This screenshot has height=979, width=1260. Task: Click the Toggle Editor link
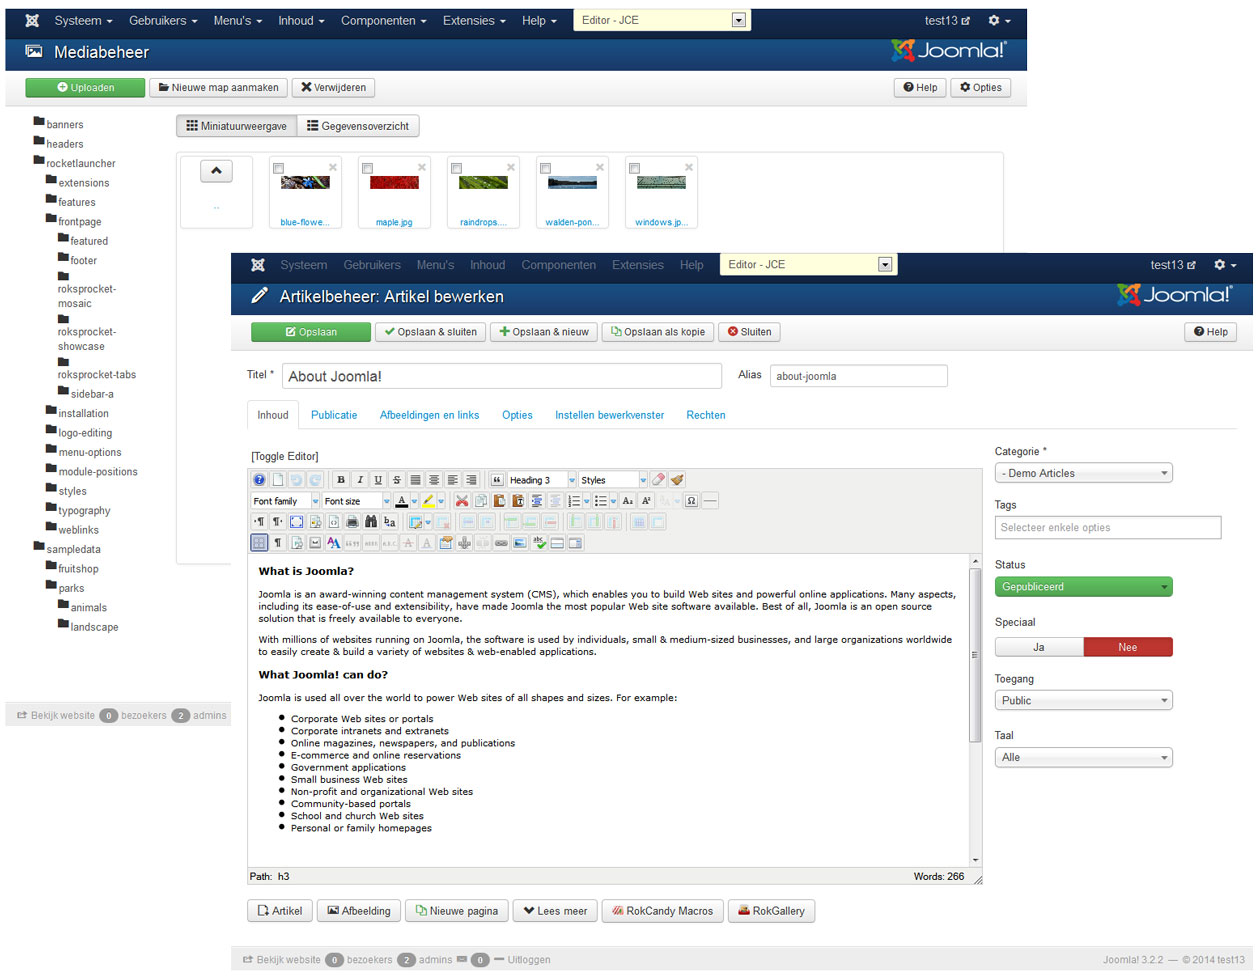(285, 456)
